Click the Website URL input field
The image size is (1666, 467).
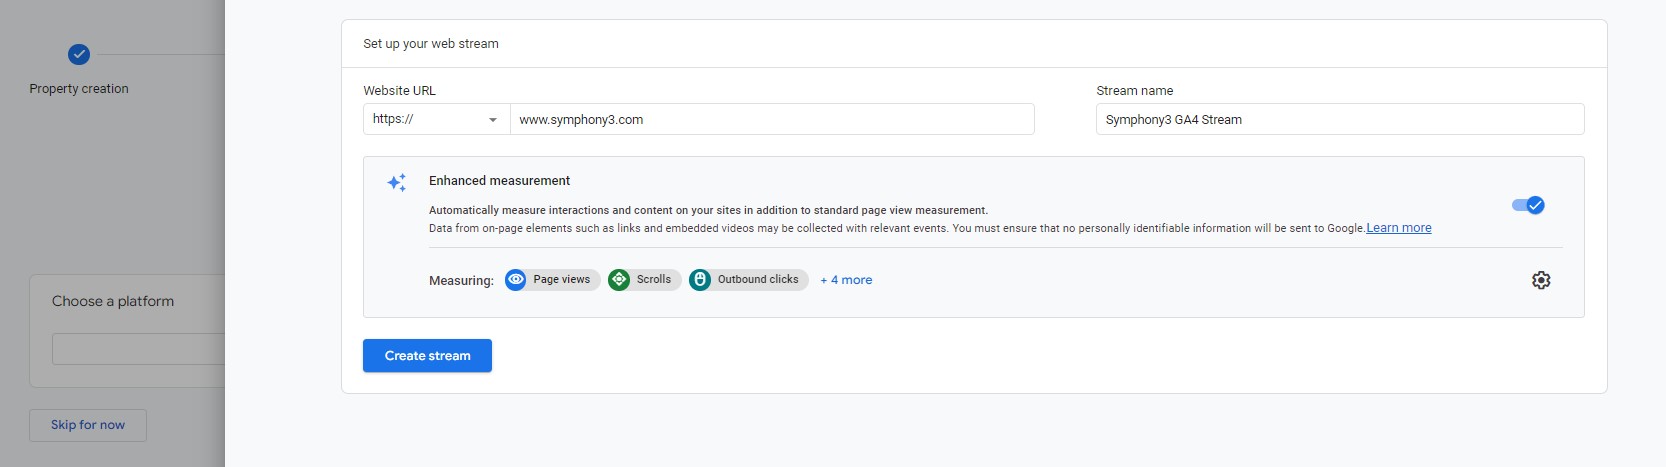[x=772, y=119]
